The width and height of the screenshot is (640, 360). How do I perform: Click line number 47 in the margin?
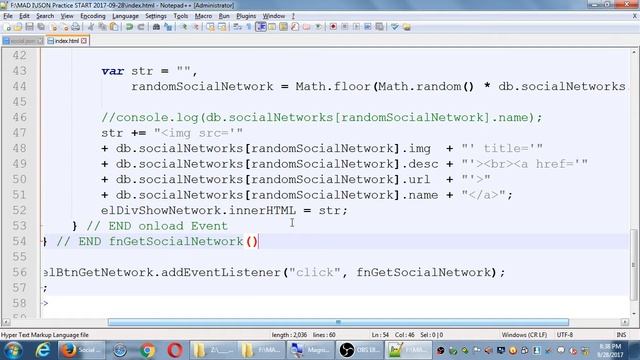click(19, 133)
